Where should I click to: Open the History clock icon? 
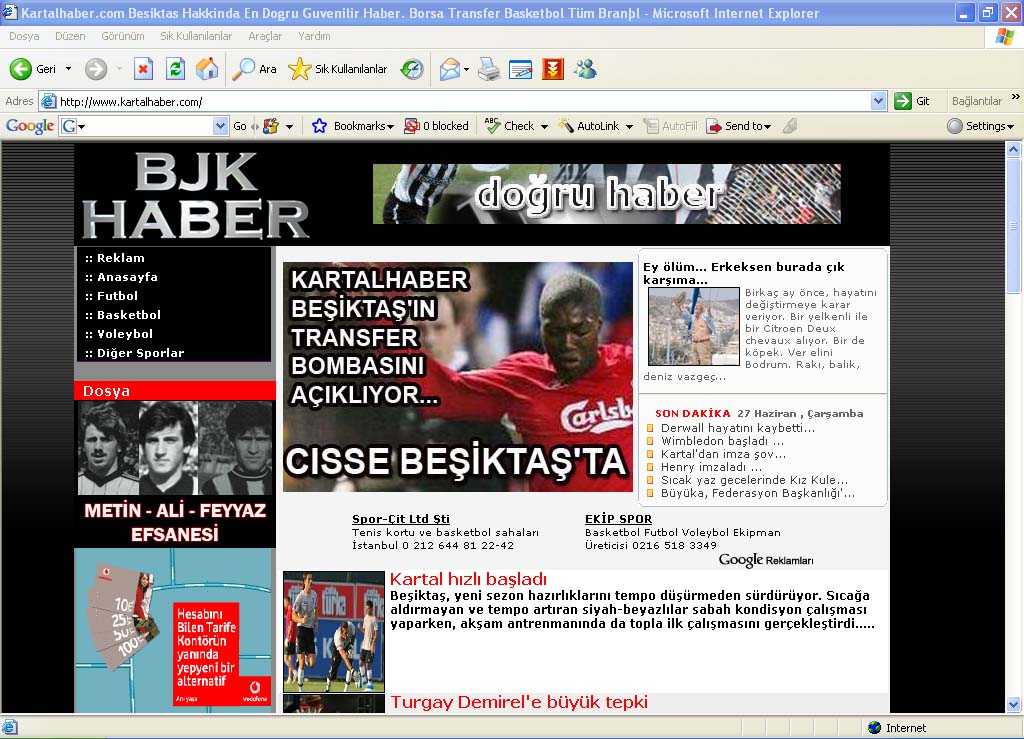pyautogui.click(x=412, y=69)
